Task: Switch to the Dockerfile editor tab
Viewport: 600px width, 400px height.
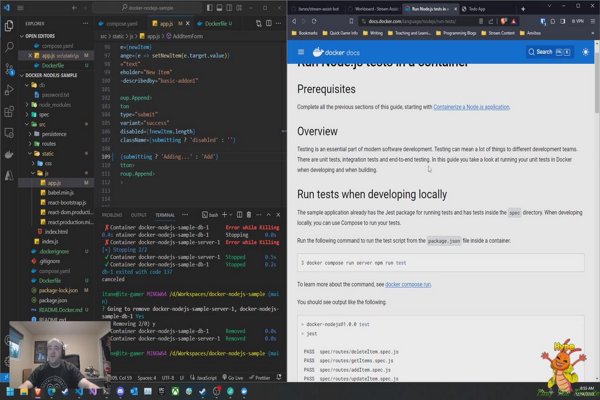Action: (x=215, y=24)
